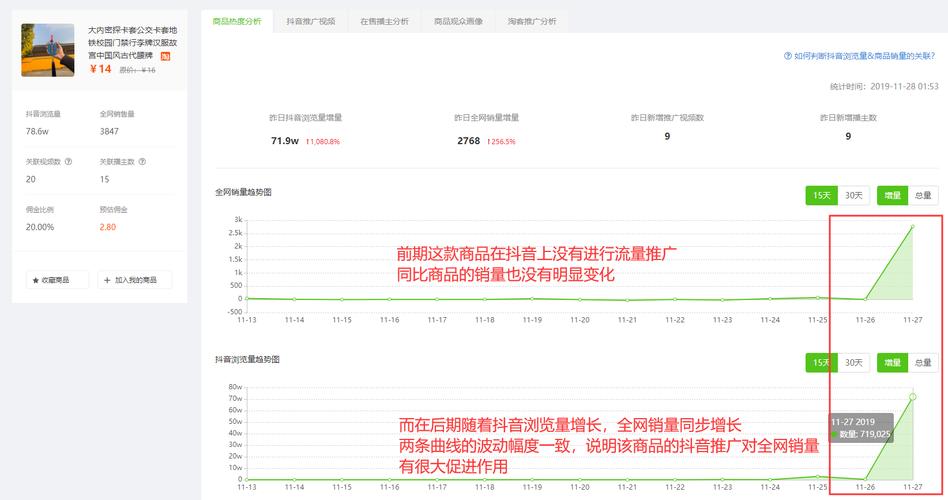948x500 pixels.
Task: Open the 商品观众画像 tab
Action: 458,21
